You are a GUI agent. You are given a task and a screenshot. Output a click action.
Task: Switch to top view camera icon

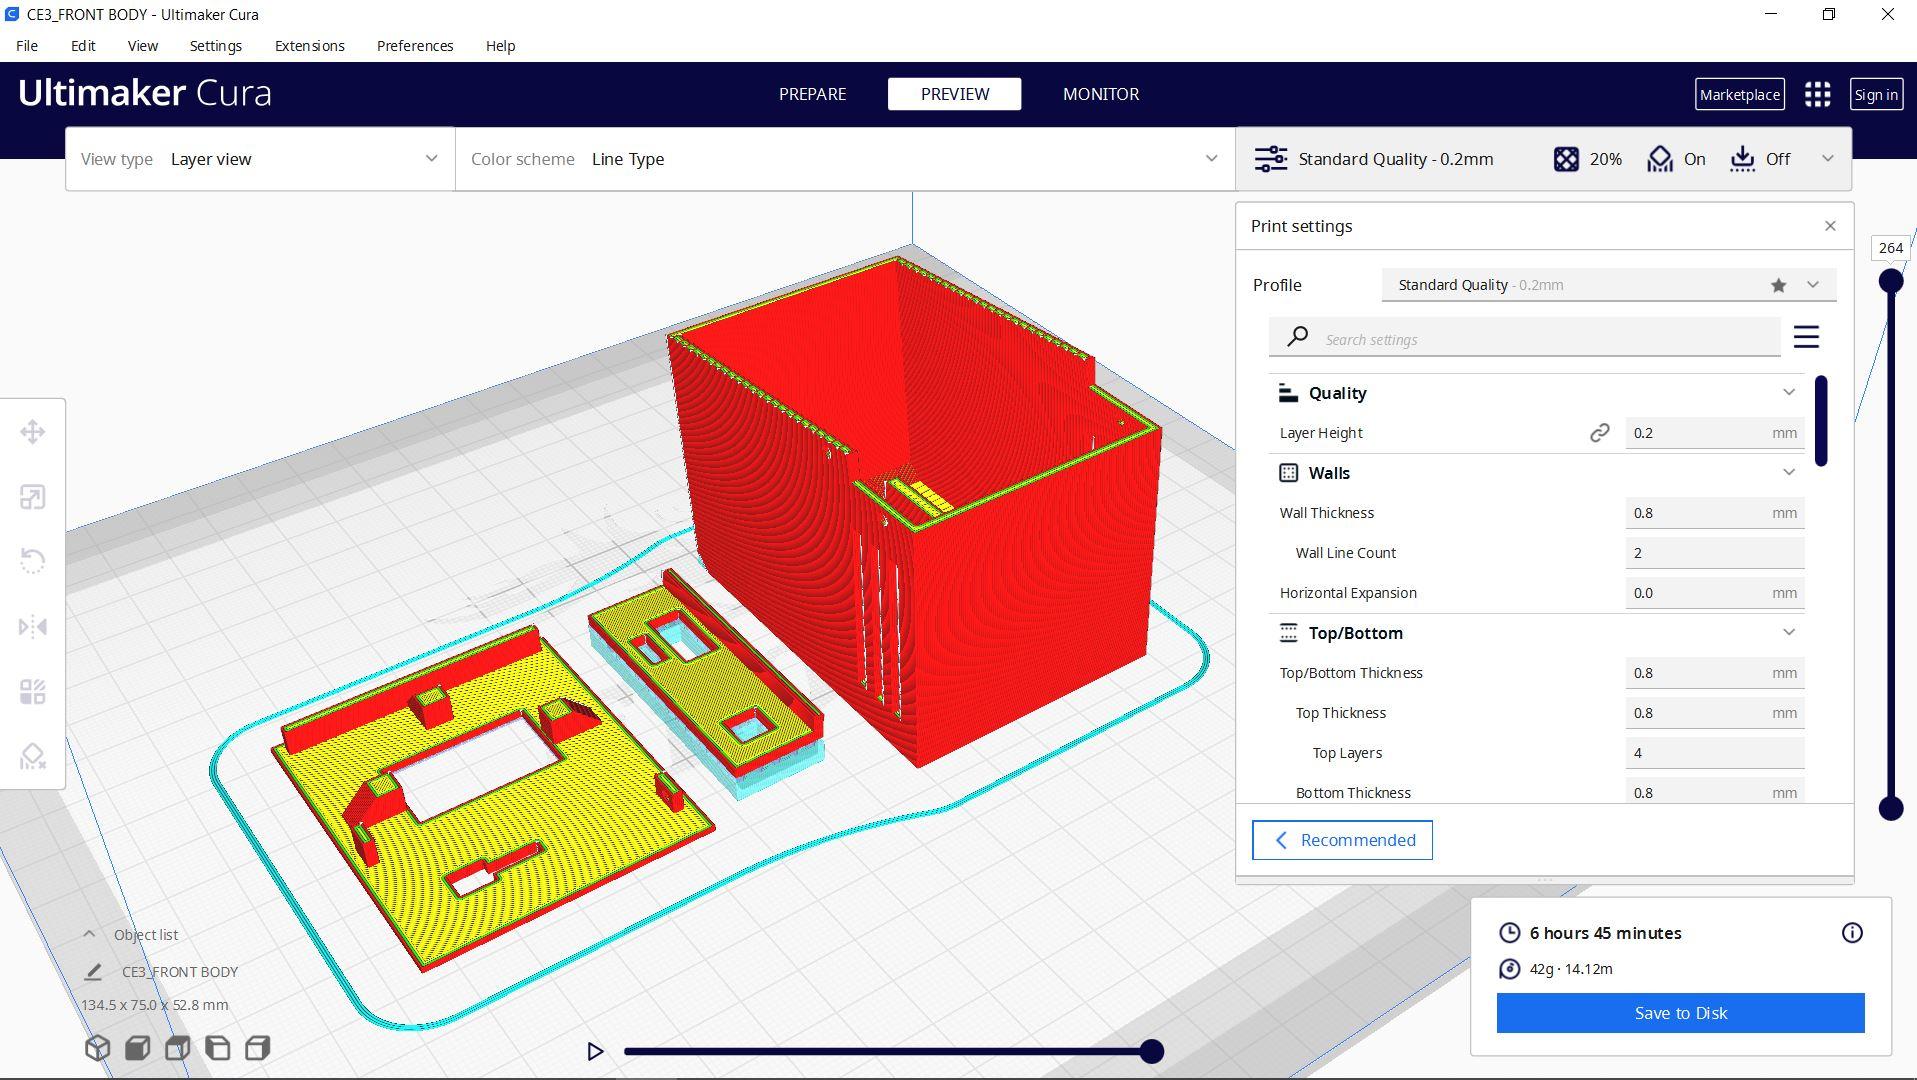pyautogui.click(x=177, y=1048)
